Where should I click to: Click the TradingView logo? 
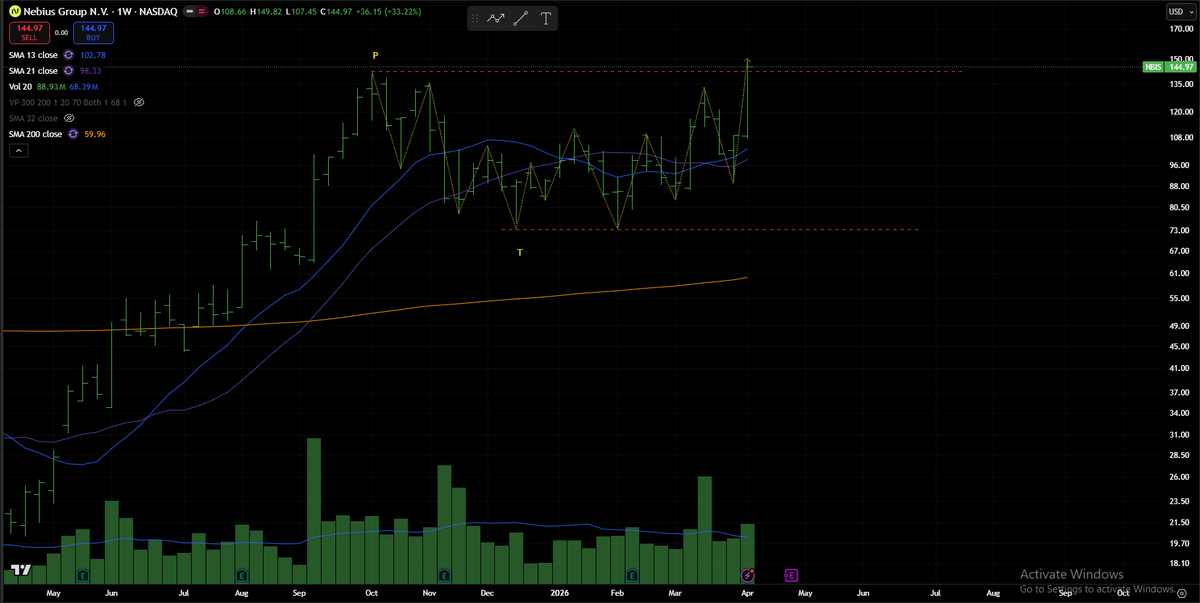tap(19, 571)
